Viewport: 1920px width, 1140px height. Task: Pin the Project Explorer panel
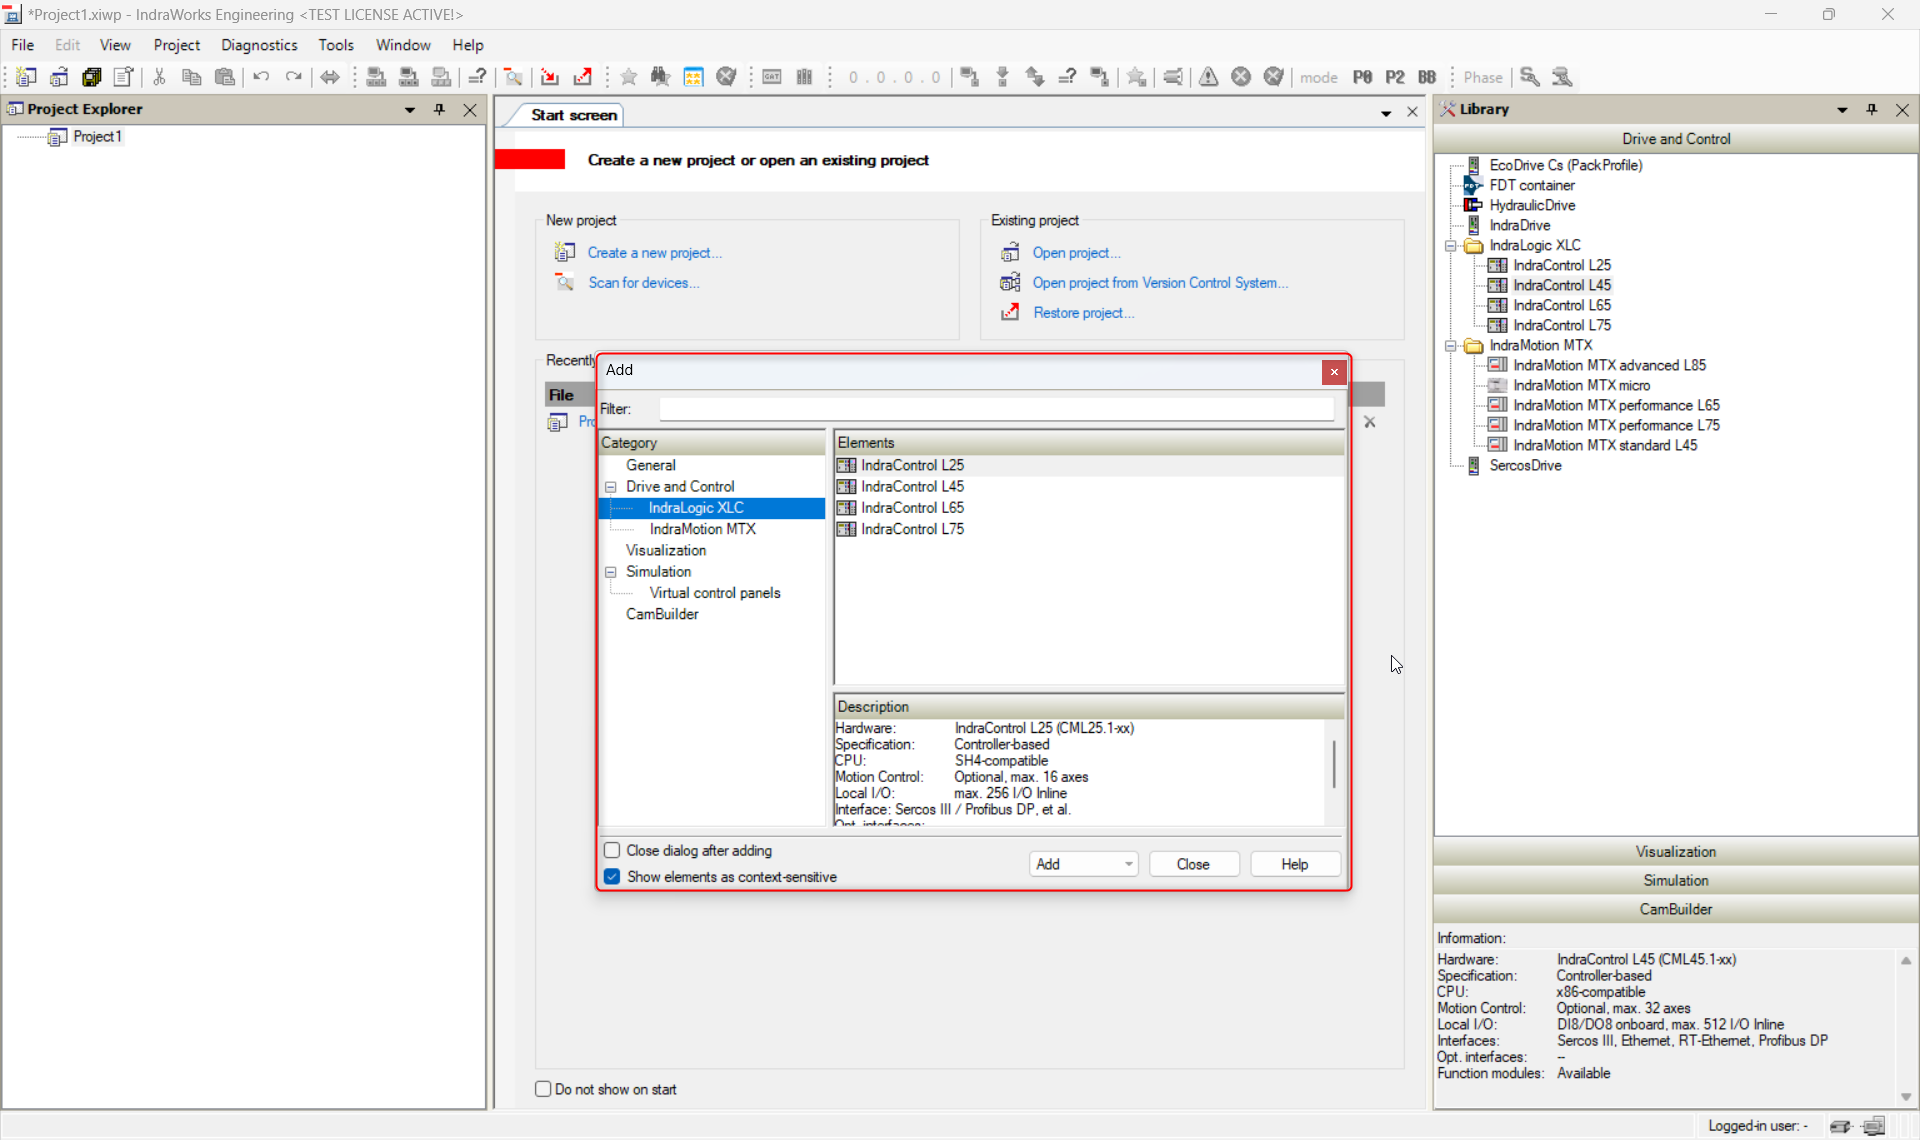click(x=439, y=109)
